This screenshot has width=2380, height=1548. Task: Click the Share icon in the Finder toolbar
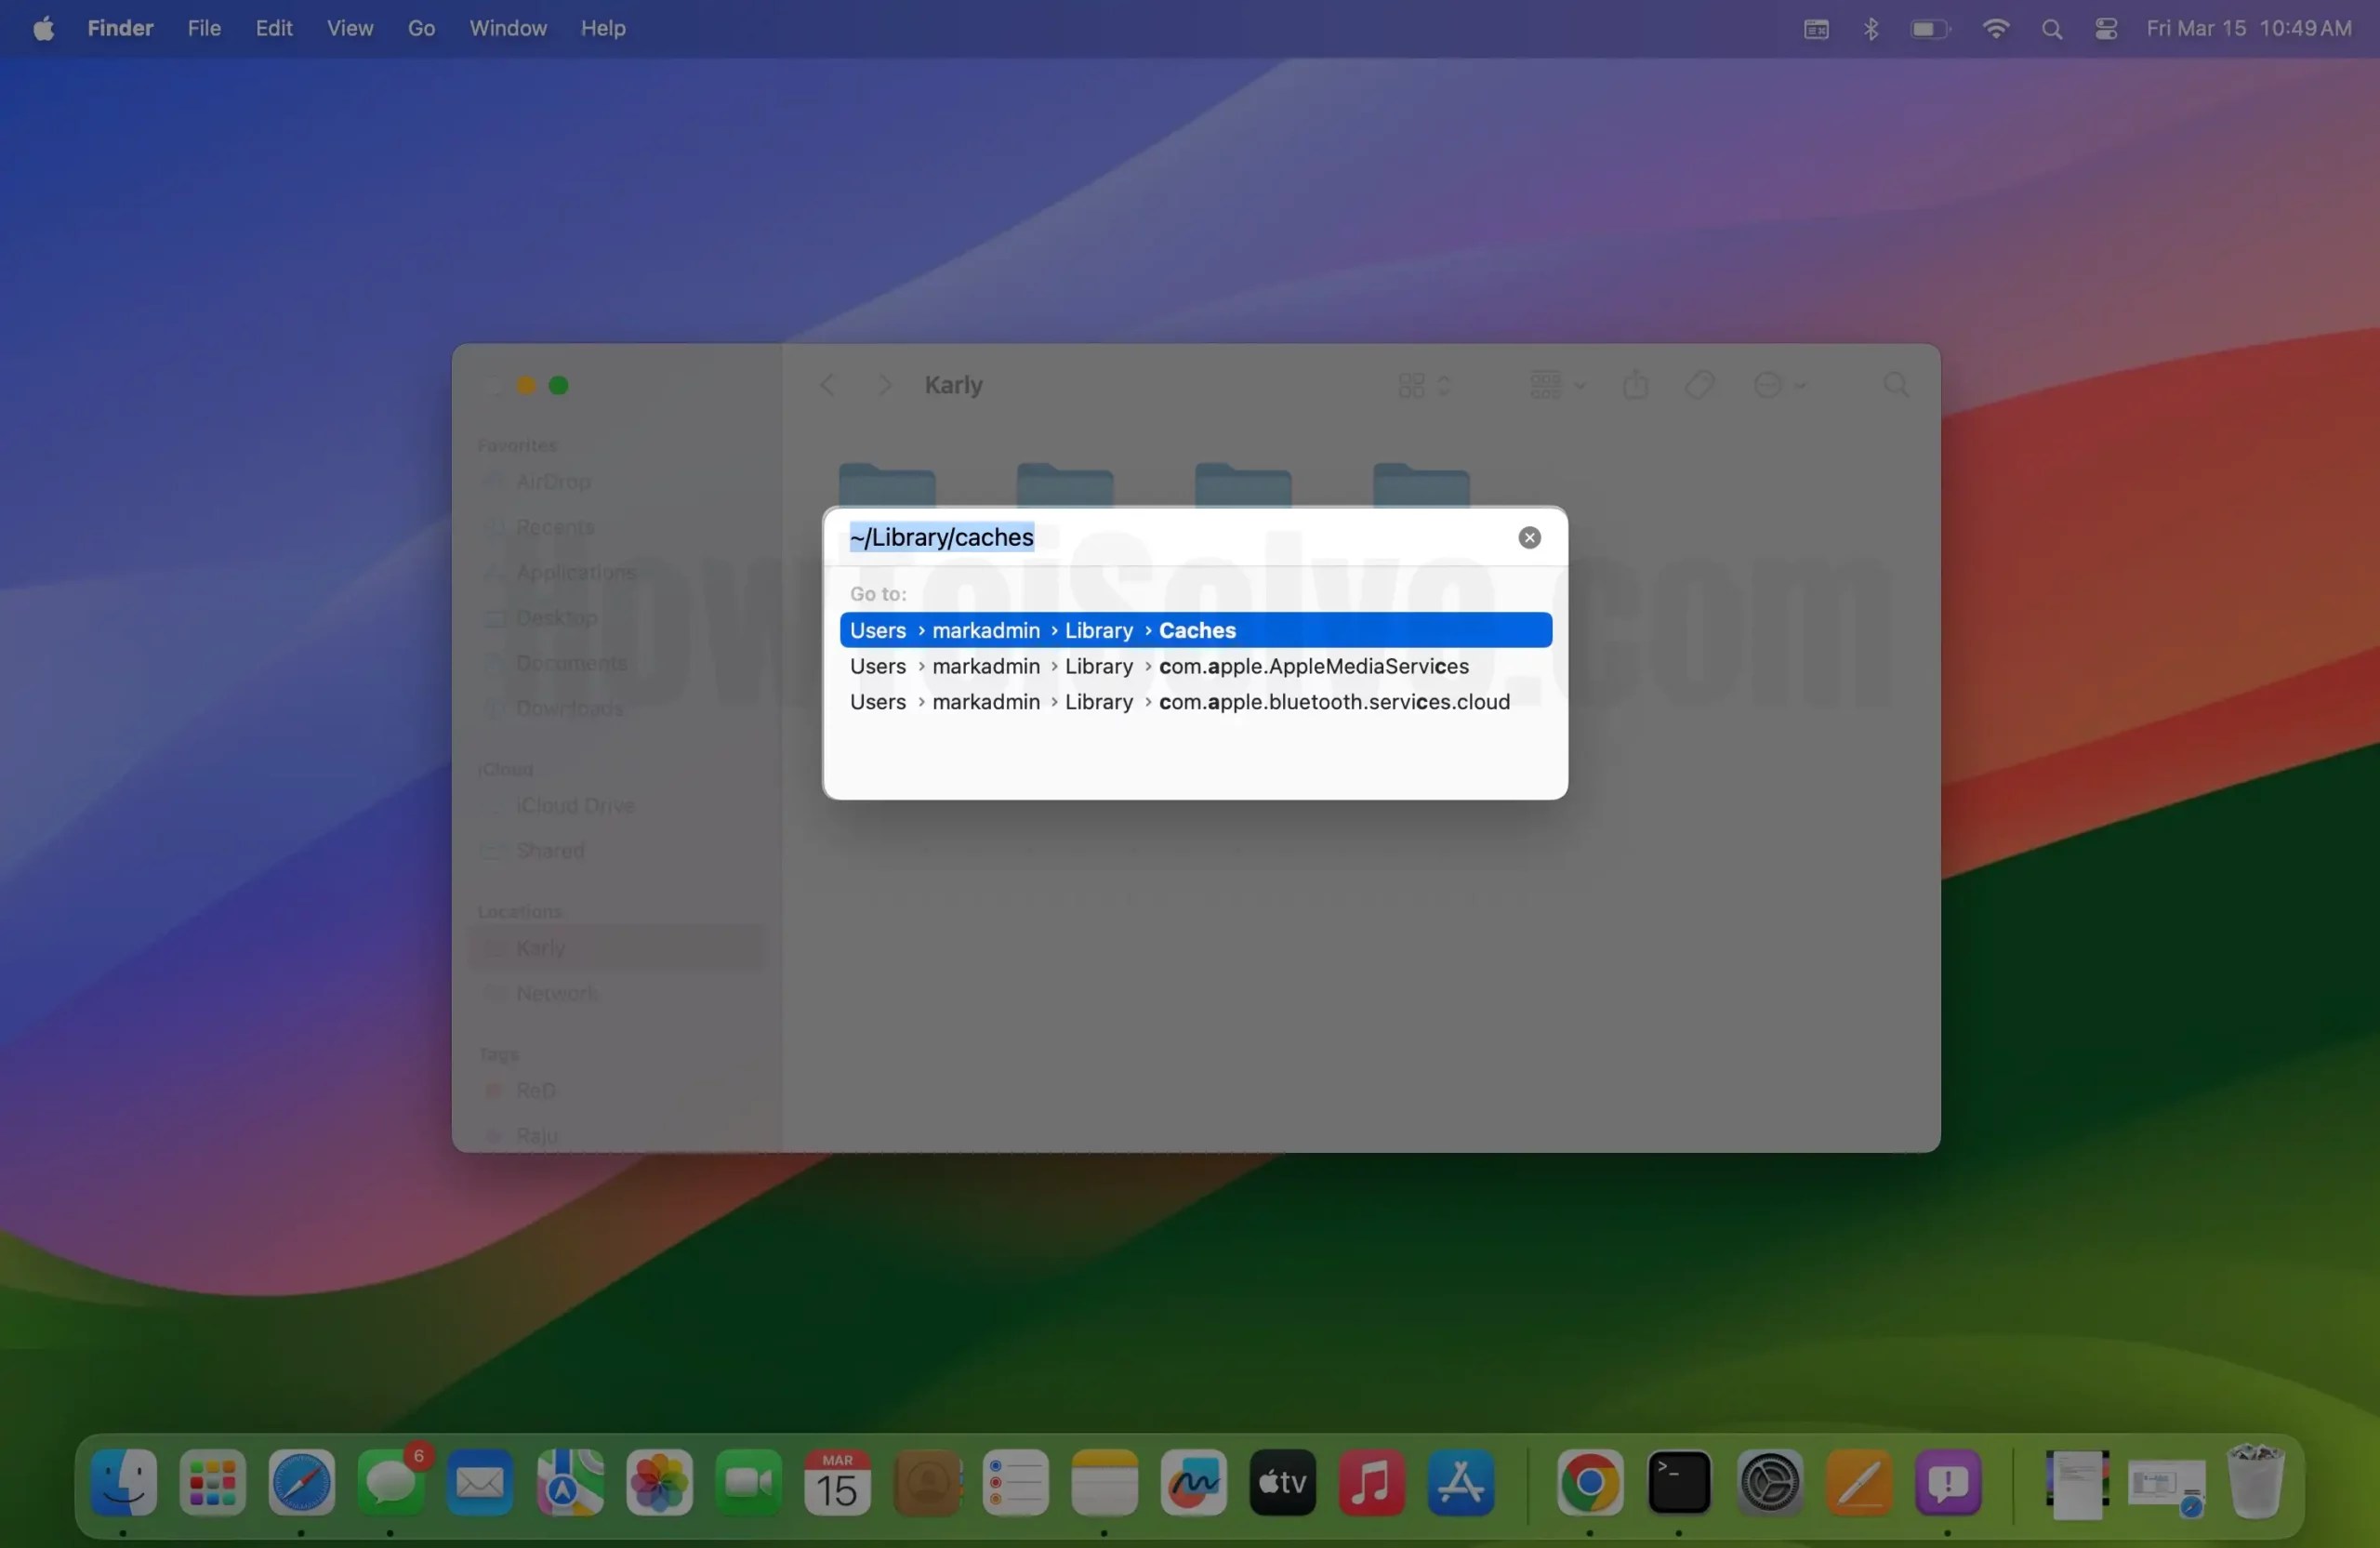tap(1634, 385)
